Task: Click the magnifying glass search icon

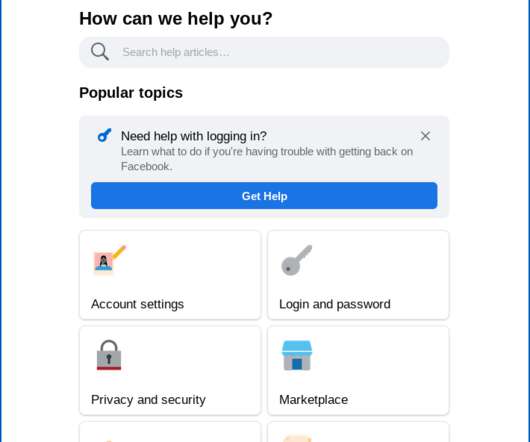Action: (100, 52)
